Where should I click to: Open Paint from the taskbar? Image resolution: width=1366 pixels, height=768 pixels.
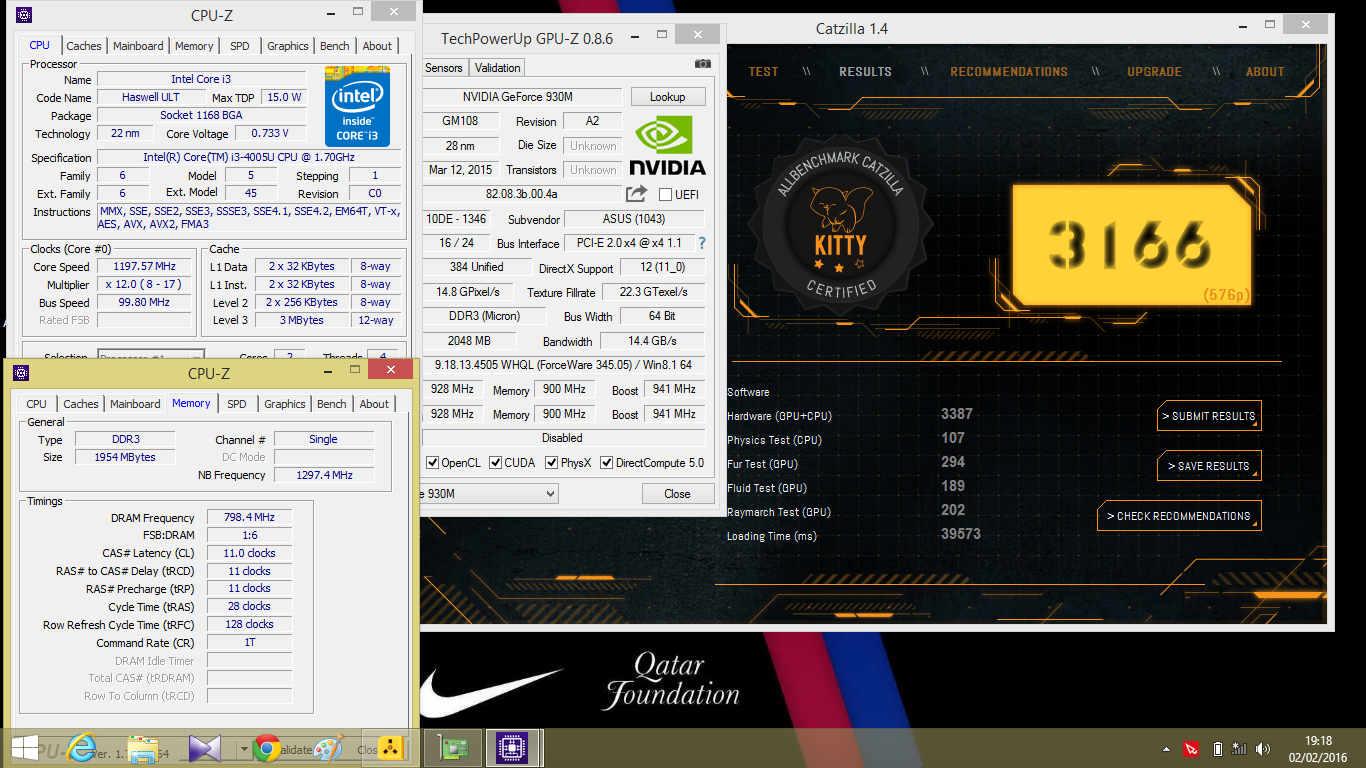tap(328, 748)
